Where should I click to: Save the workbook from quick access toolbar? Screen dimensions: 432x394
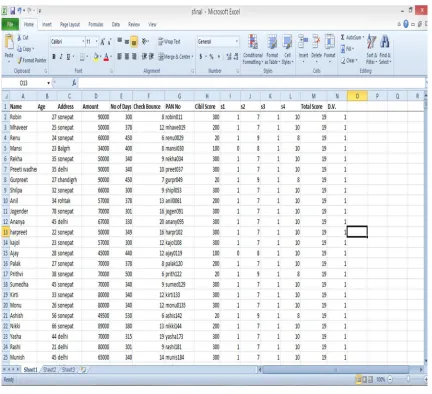(x=13, y=11)
